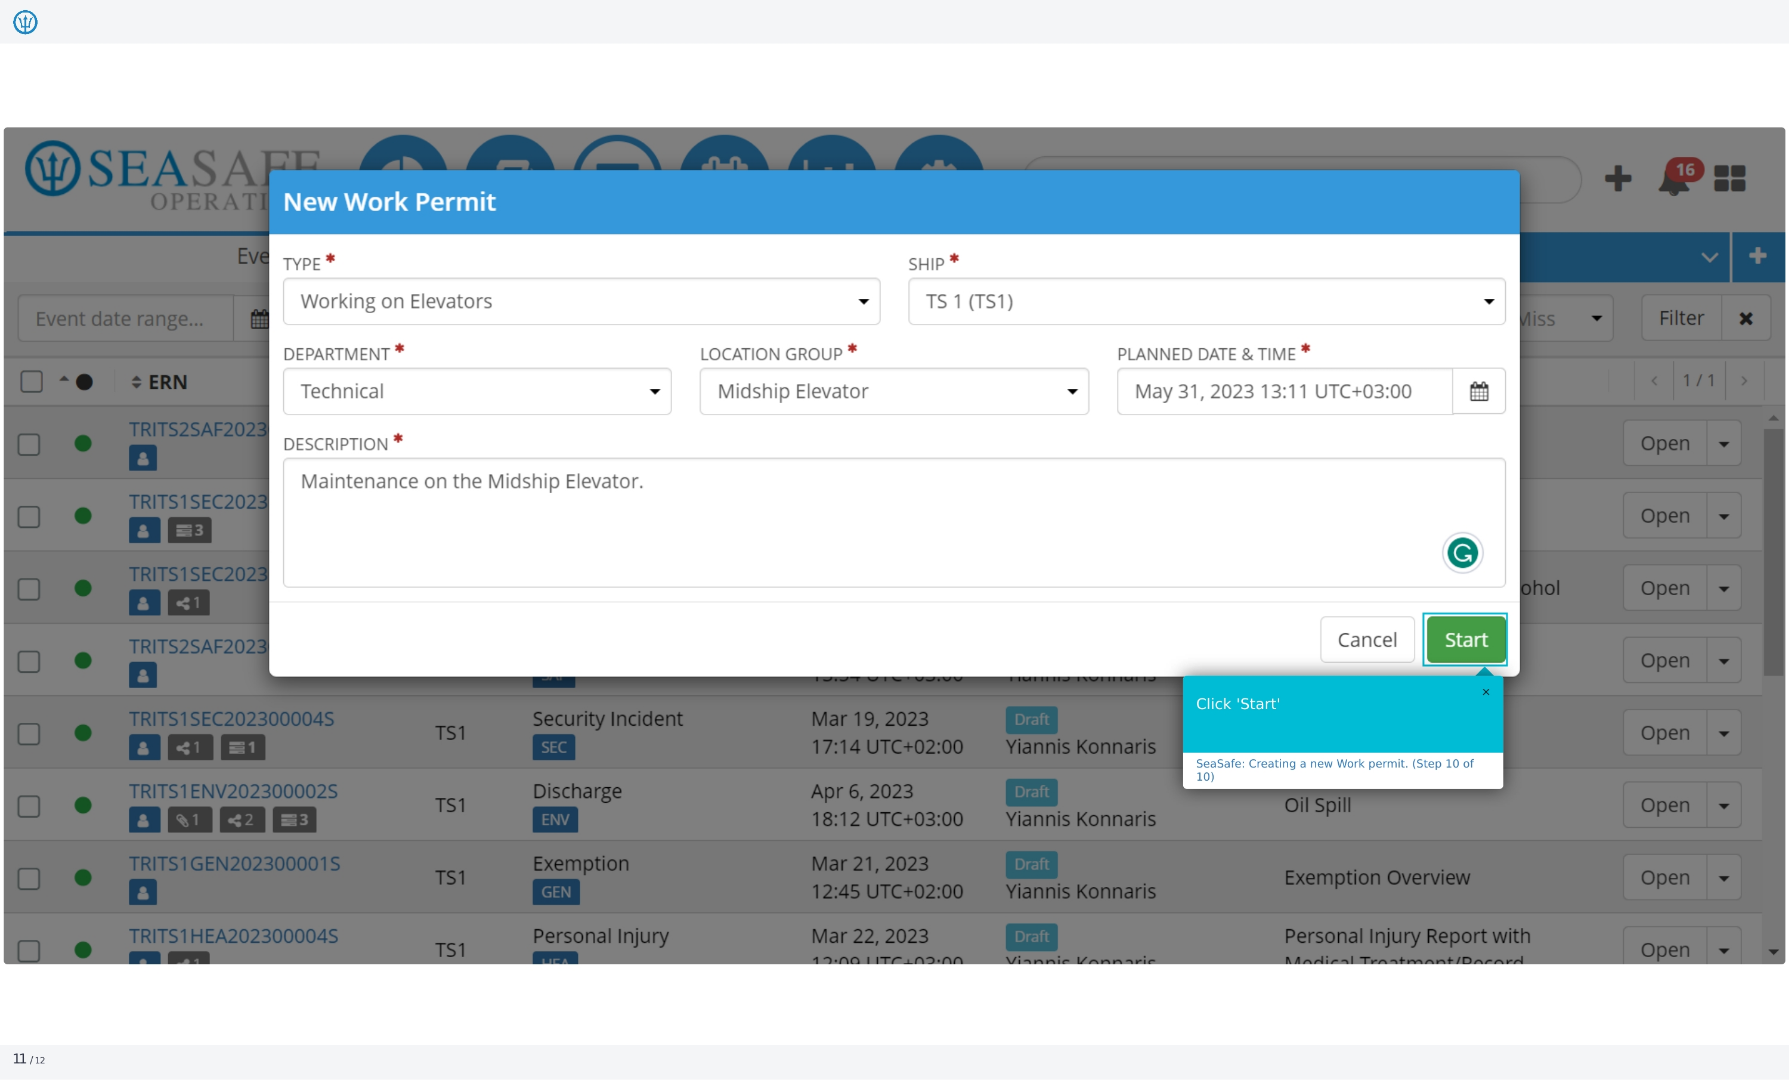Click the GEN tag under Exemption

(x=556, y=892)
